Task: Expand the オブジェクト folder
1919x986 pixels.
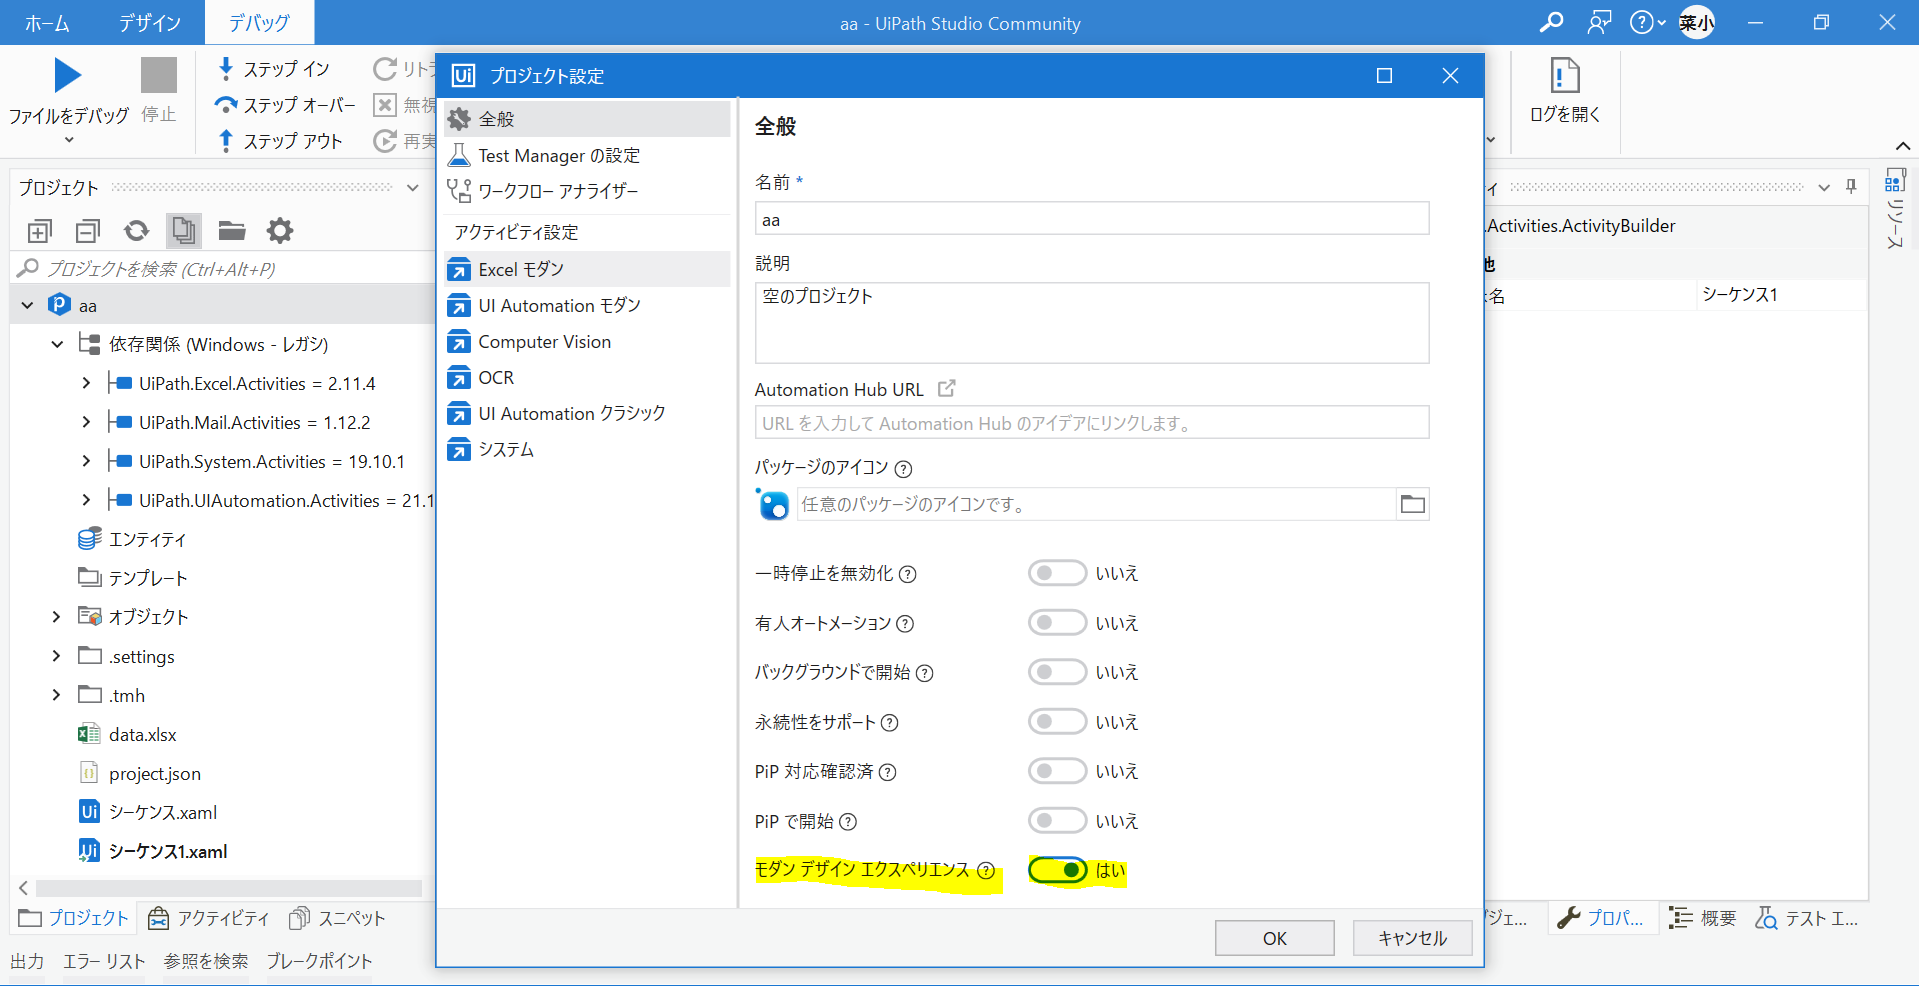Action: tap(57, 617)
